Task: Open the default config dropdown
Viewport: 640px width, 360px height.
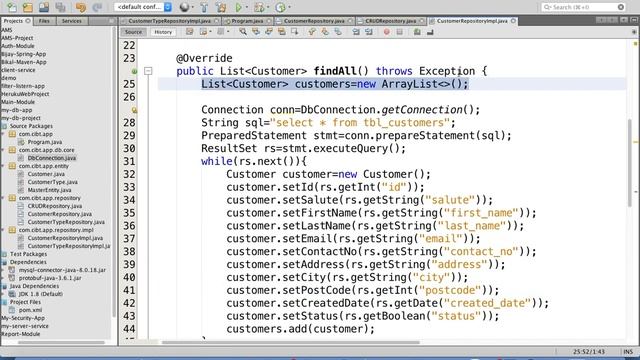Action: pos(168,7)
